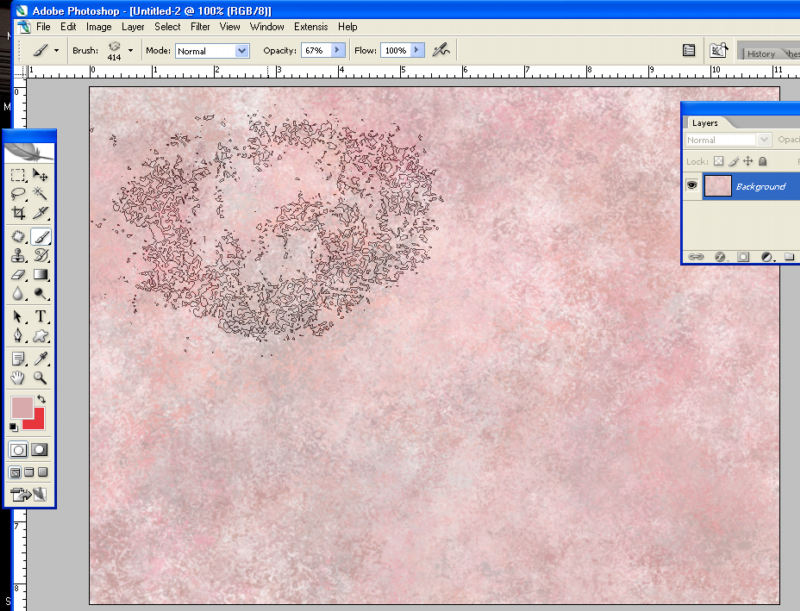Click link layers icon in Layers panel
800x611 pixels.
coord(696,257)
